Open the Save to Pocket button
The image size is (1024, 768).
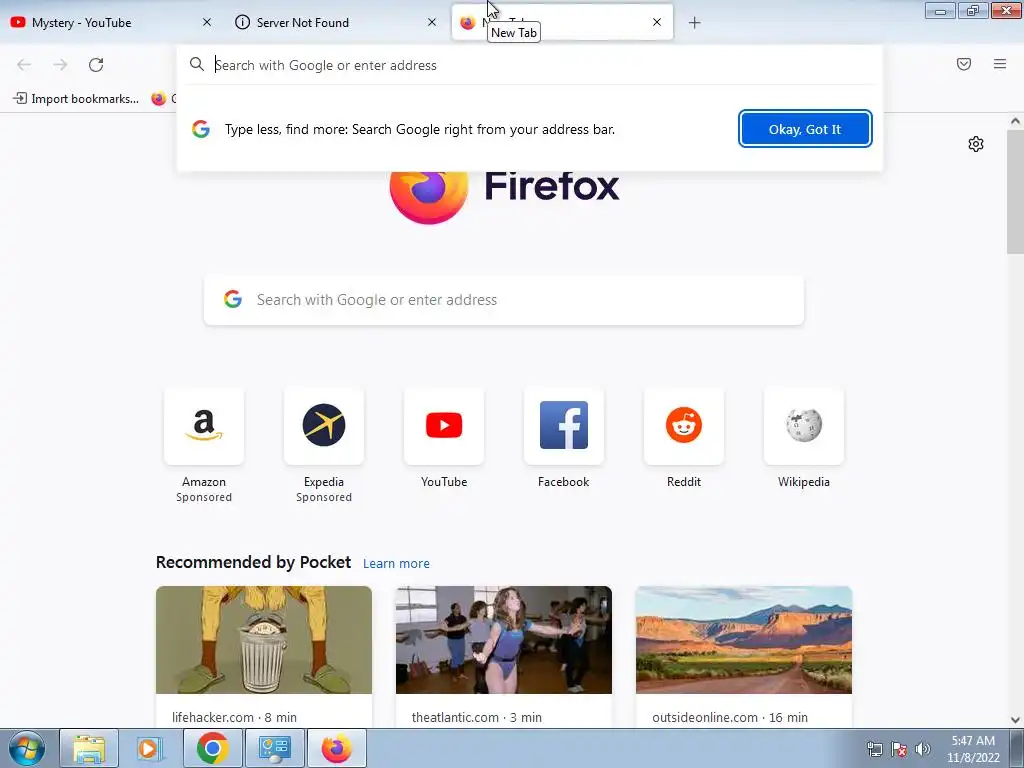click(964, 64)
